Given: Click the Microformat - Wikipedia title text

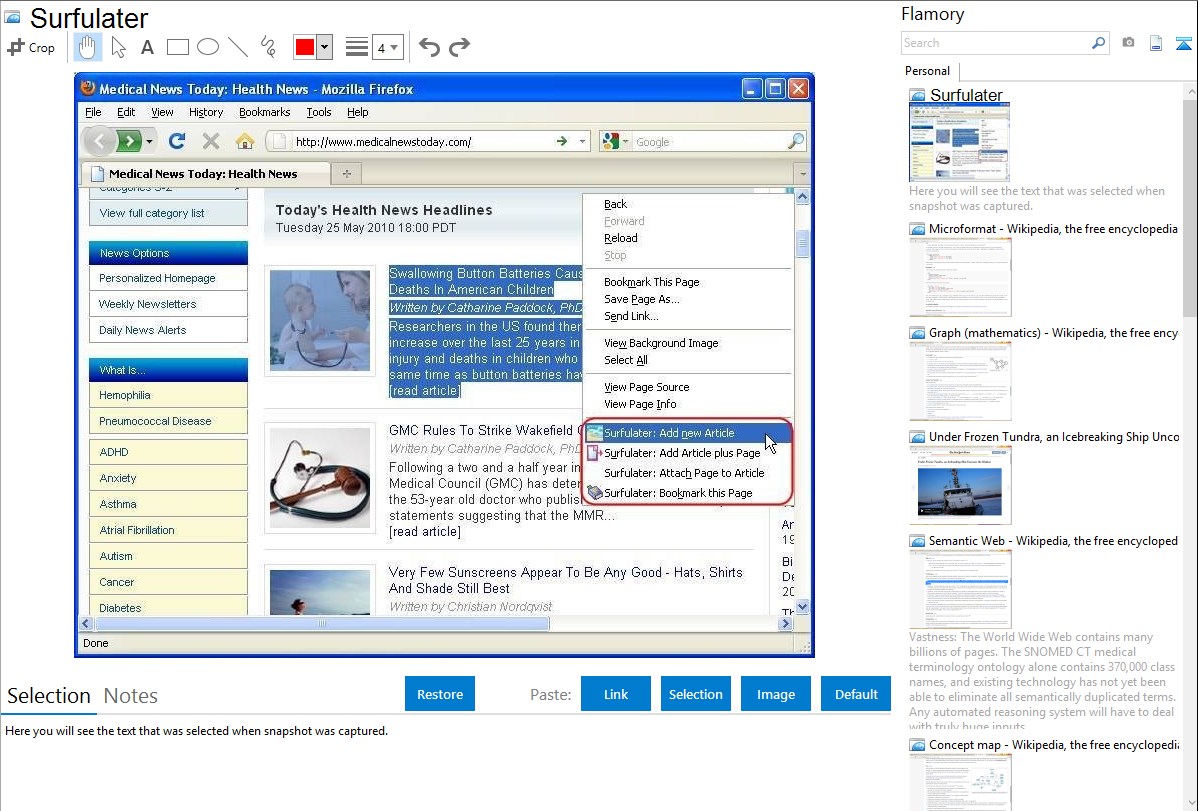Looking at the screenshot, I should tap(1053, 229).
